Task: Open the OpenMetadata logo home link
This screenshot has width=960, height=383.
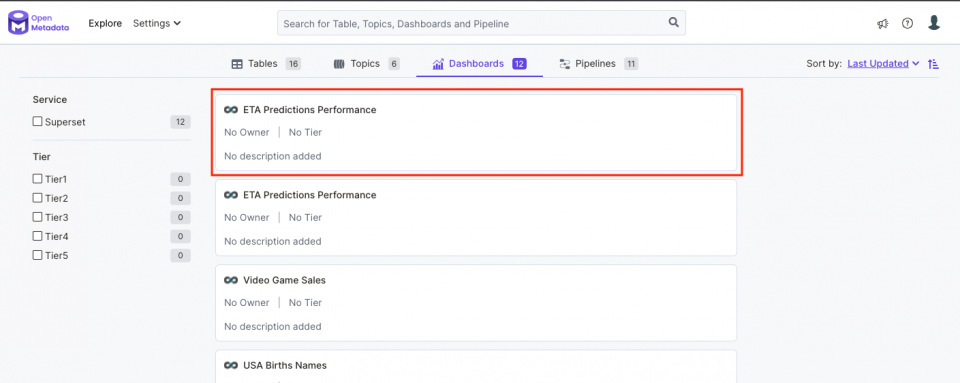Action: pyautogui.click(x=38, y=23)
